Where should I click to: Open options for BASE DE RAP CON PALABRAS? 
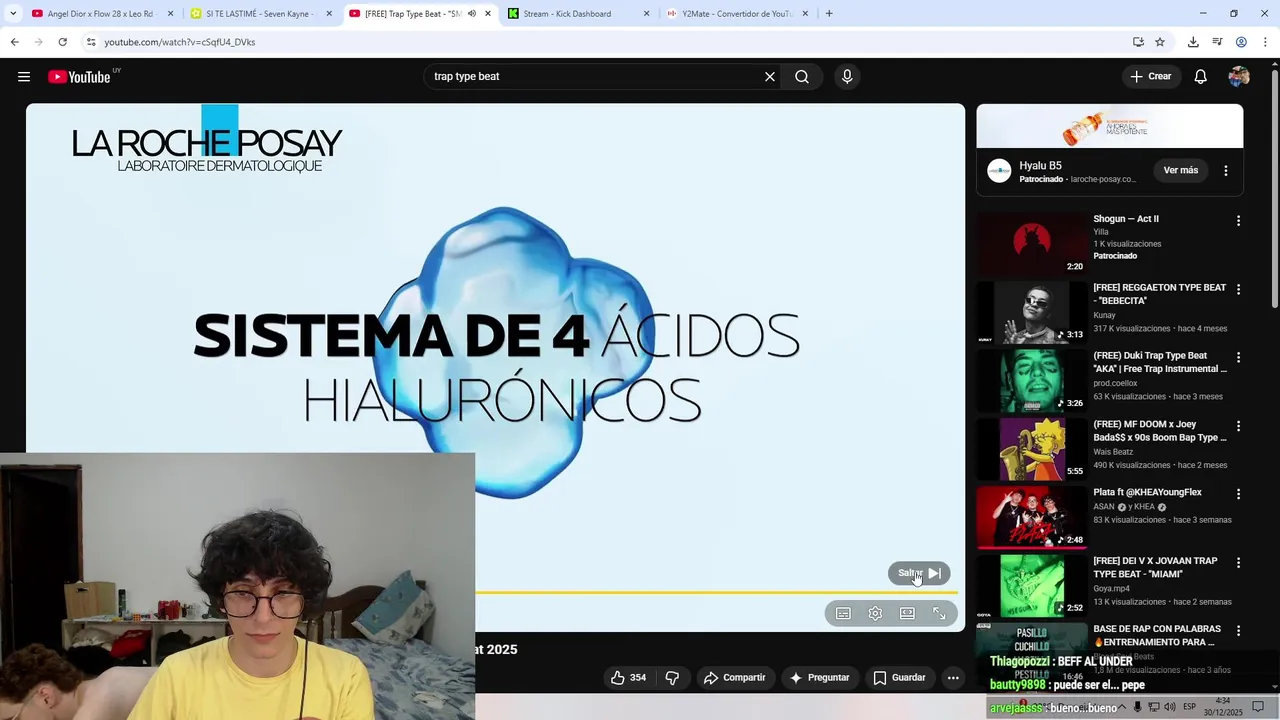1238,631
